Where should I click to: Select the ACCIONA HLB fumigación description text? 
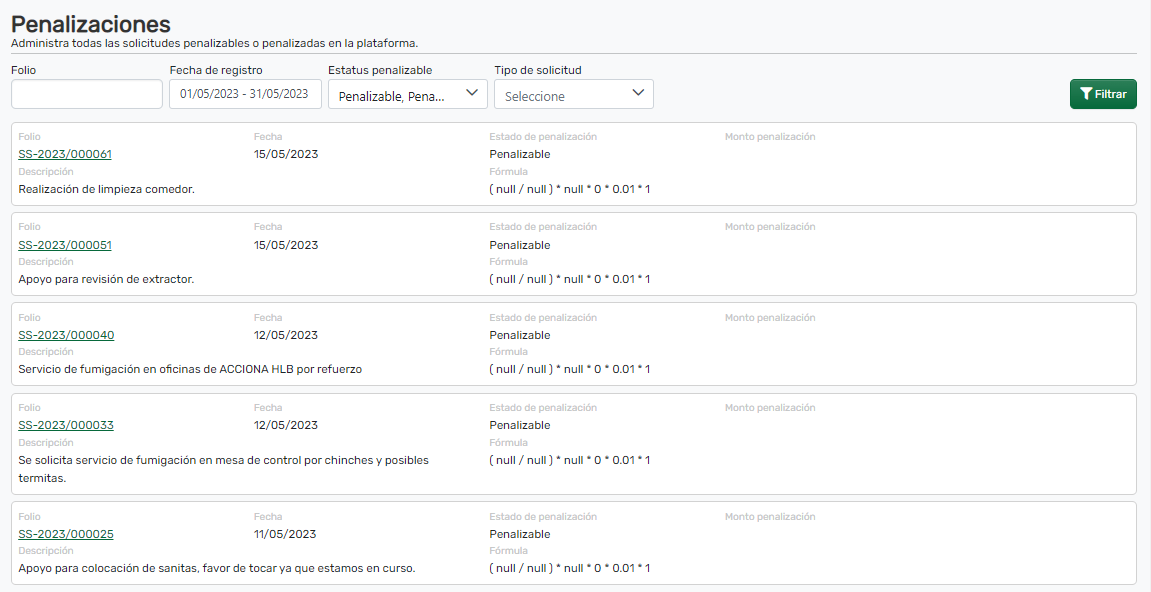coord(190,369)
